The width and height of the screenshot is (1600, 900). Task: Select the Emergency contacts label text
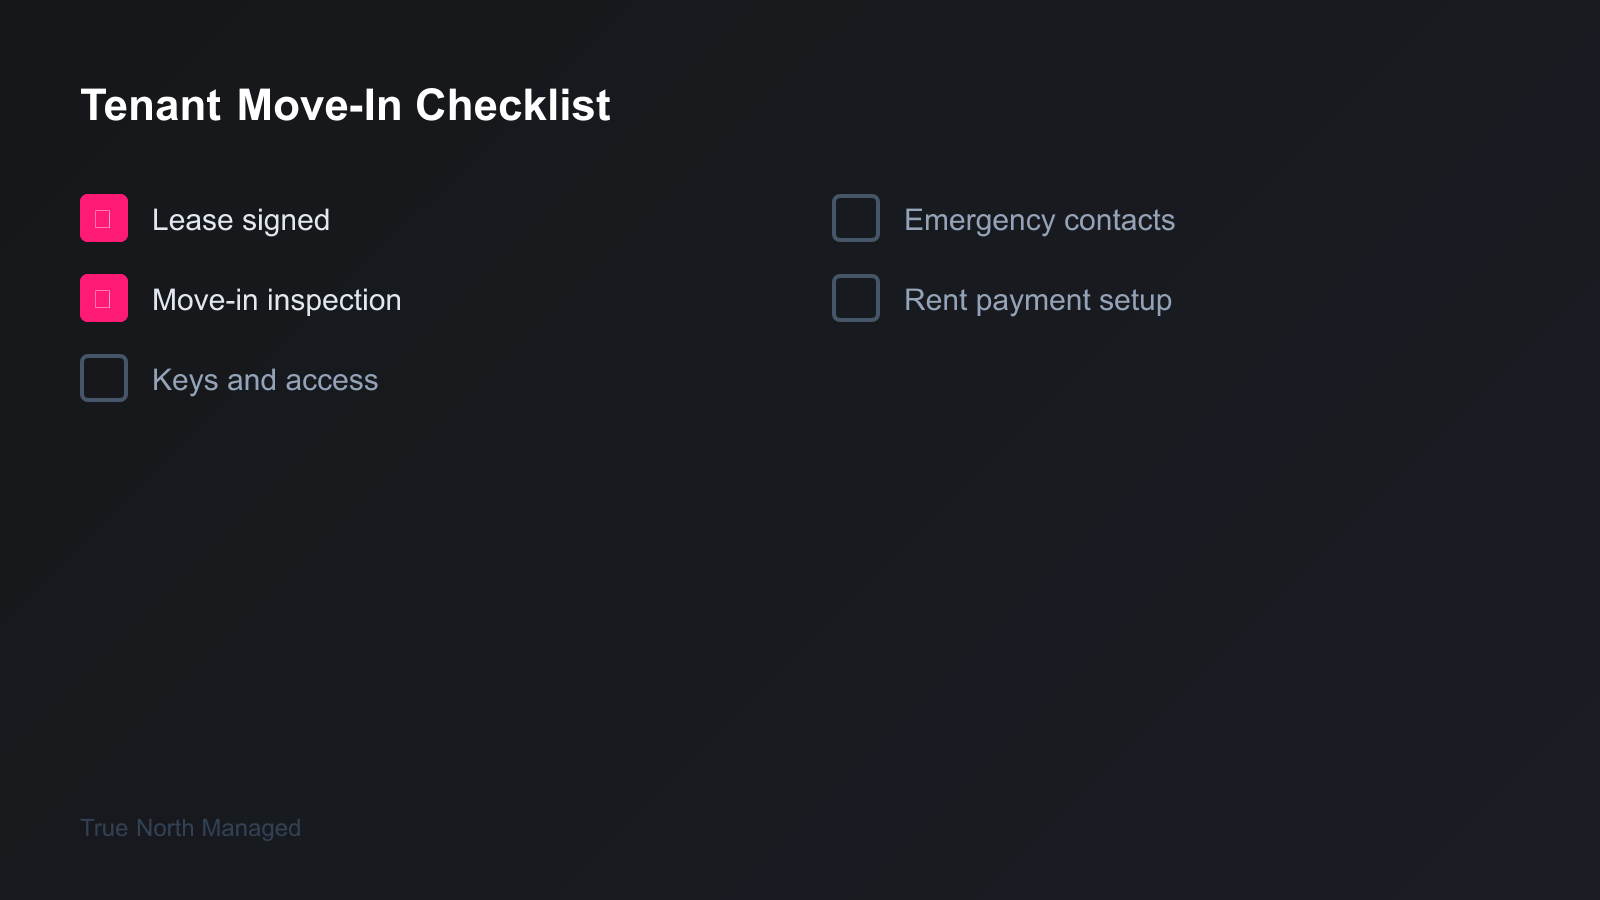pyautogui.click(x=1039, y=220)
